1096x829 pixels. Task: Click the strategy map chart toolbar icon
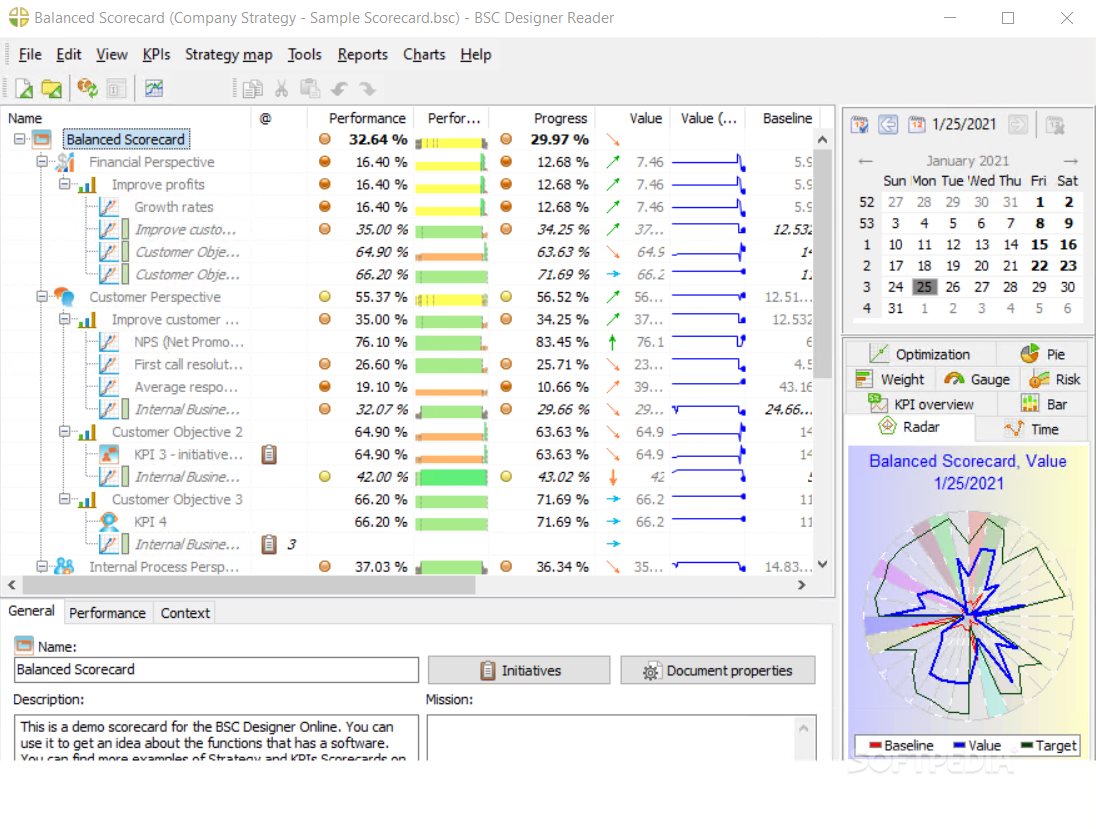154,89
